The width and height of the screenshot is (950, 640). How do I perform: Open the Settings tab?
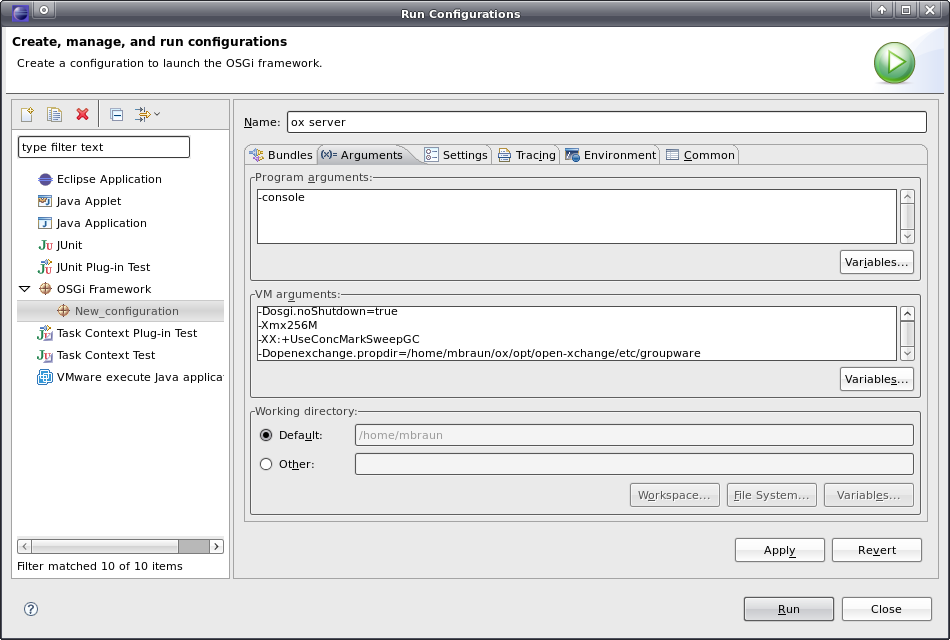pos(456,155)
